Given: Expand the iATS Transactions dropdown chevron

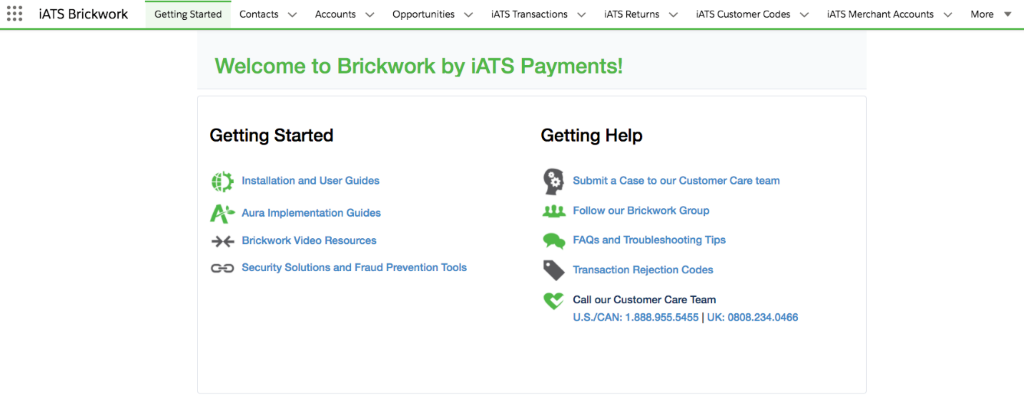Looking at the screenshot, I should pos(581,14).
